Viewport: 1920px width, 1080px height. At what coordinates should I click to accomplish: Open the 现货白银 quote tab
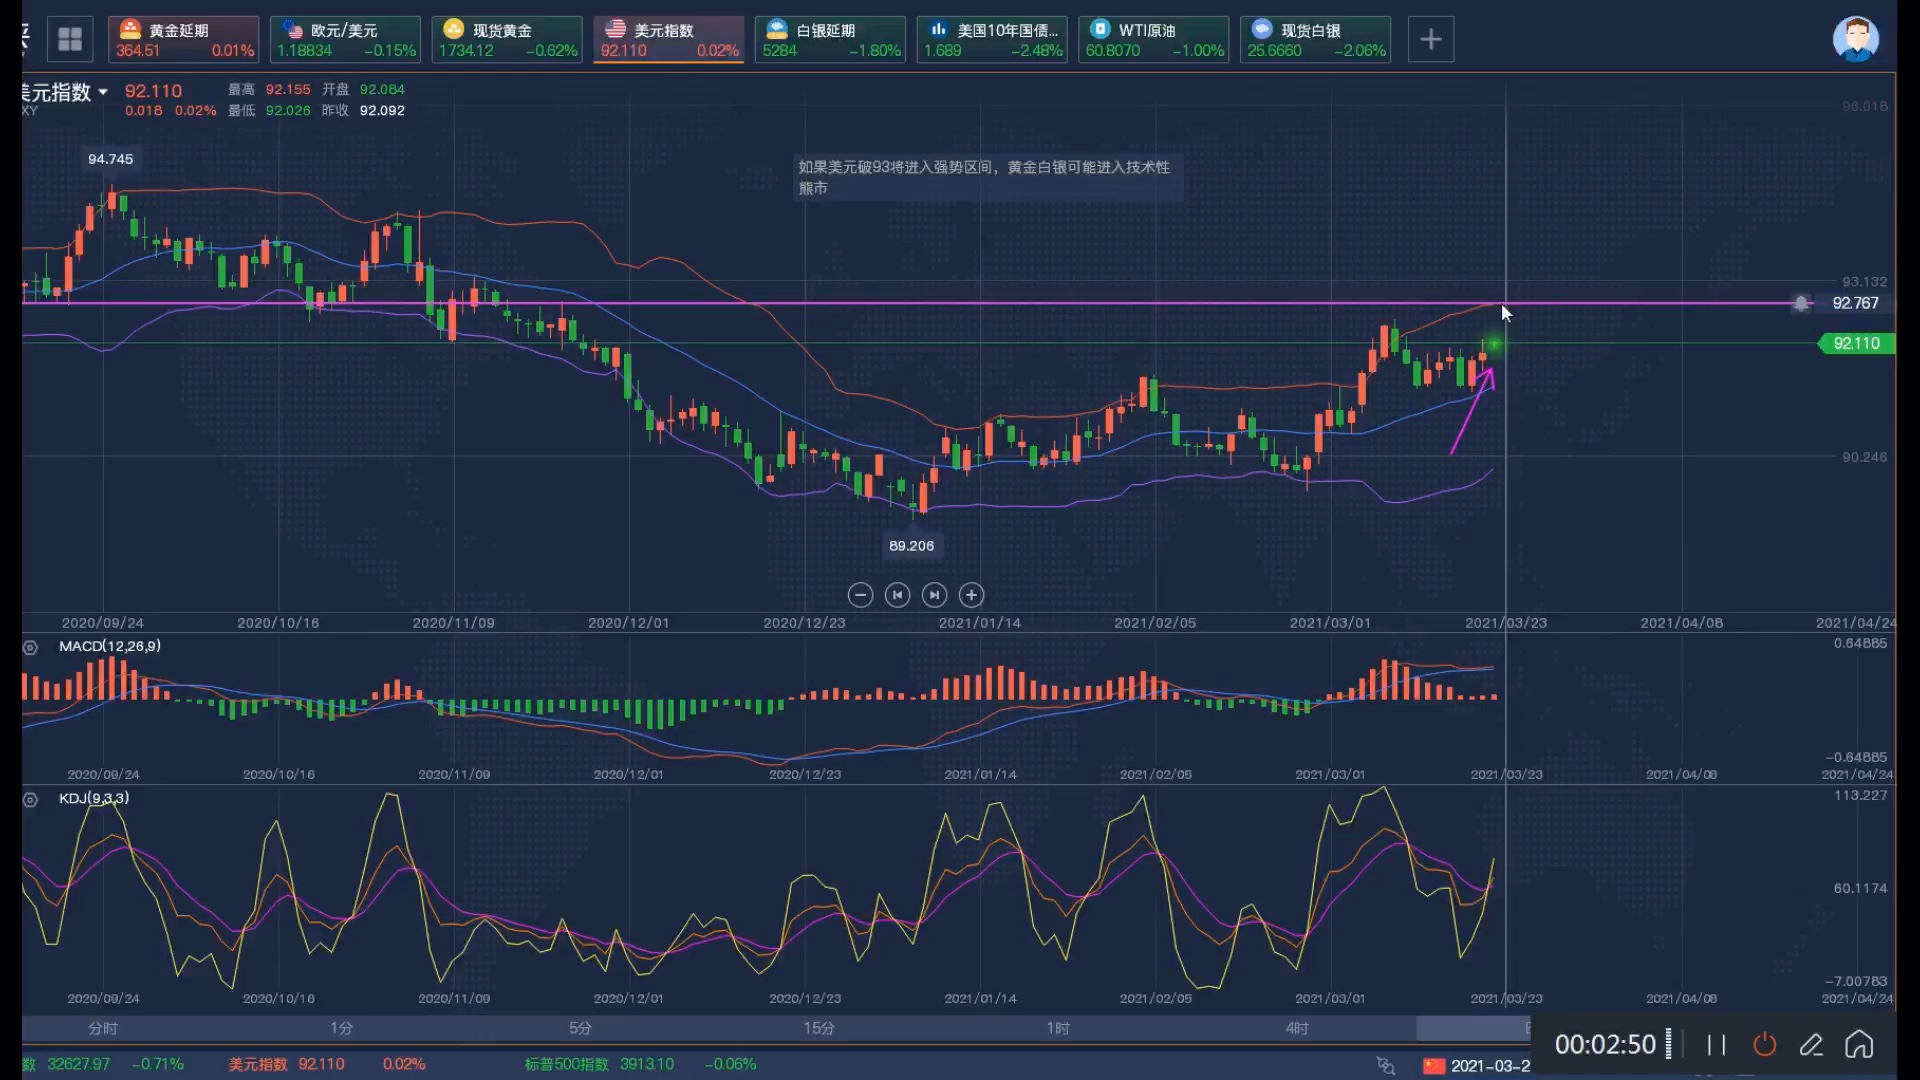[x=1315, y=39]
